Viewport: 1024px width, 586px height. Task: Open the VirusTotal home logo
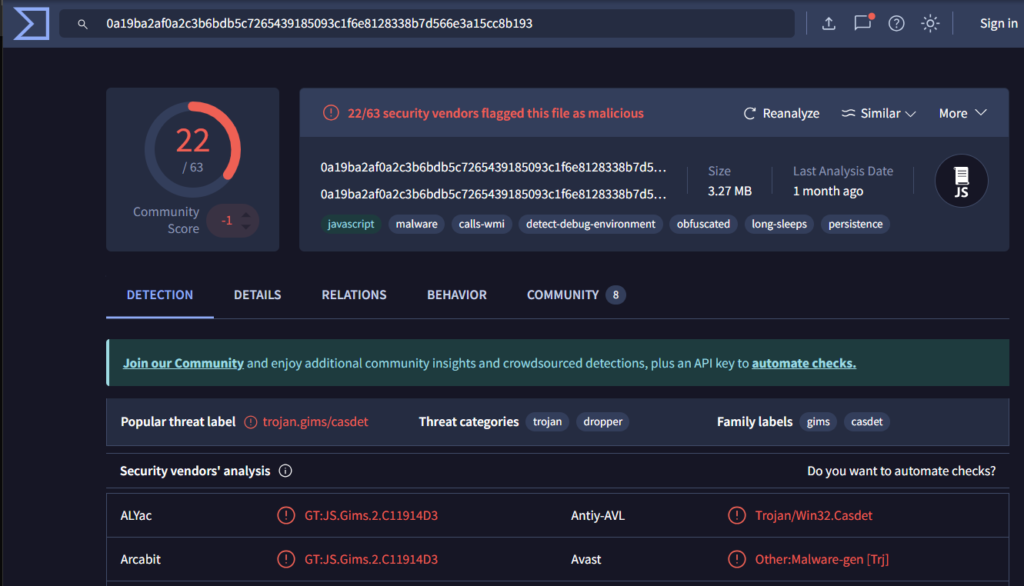[x=31, y=24]
